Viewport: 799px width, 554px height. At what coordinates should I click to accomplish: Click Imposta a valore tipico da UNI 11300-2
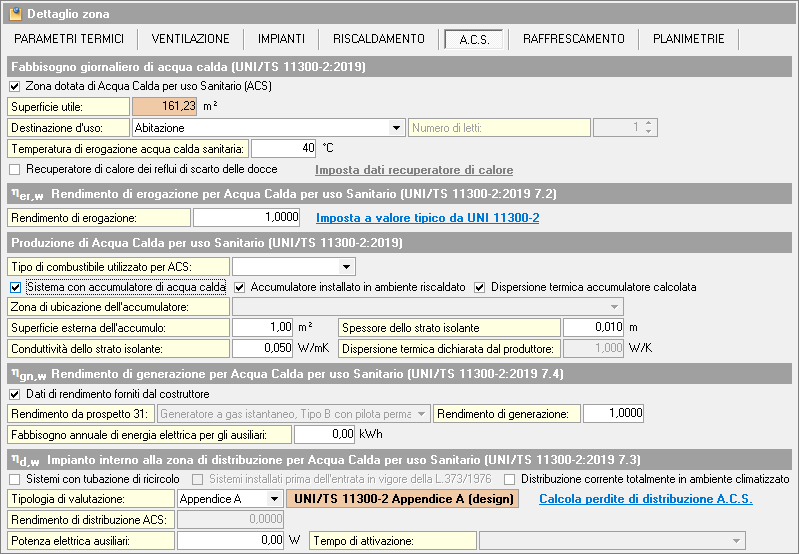427,217
